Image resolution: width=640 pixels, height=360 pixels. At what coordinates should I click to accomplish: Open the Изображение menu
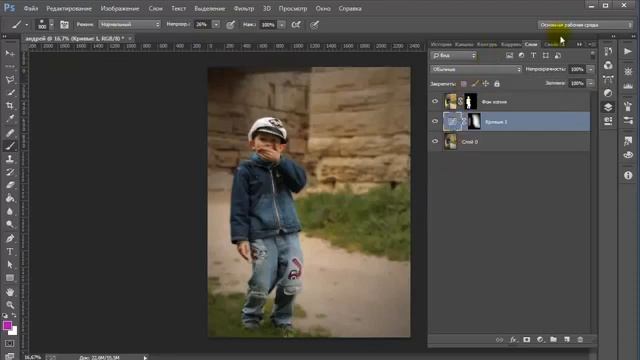[x=120, y=8]
